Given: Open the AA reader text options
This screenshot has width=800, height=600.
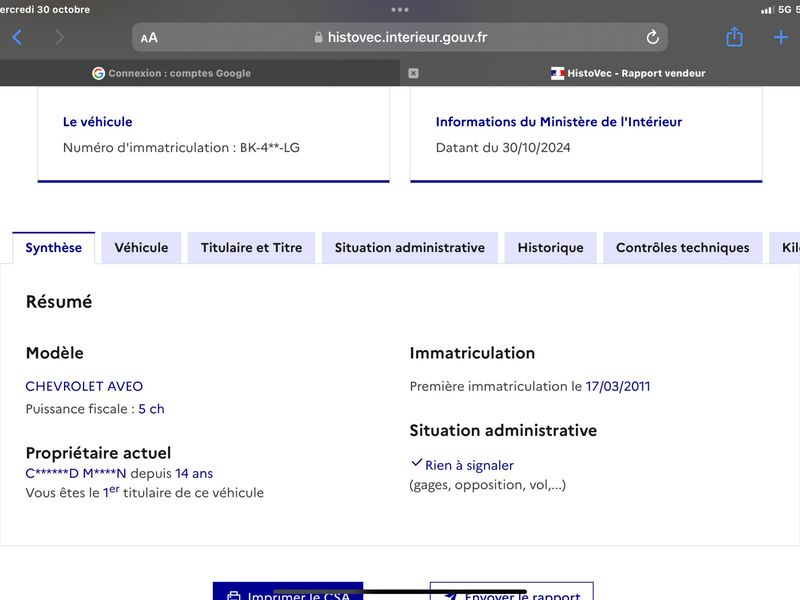Looking at the screenshot, I should (149, 38).
